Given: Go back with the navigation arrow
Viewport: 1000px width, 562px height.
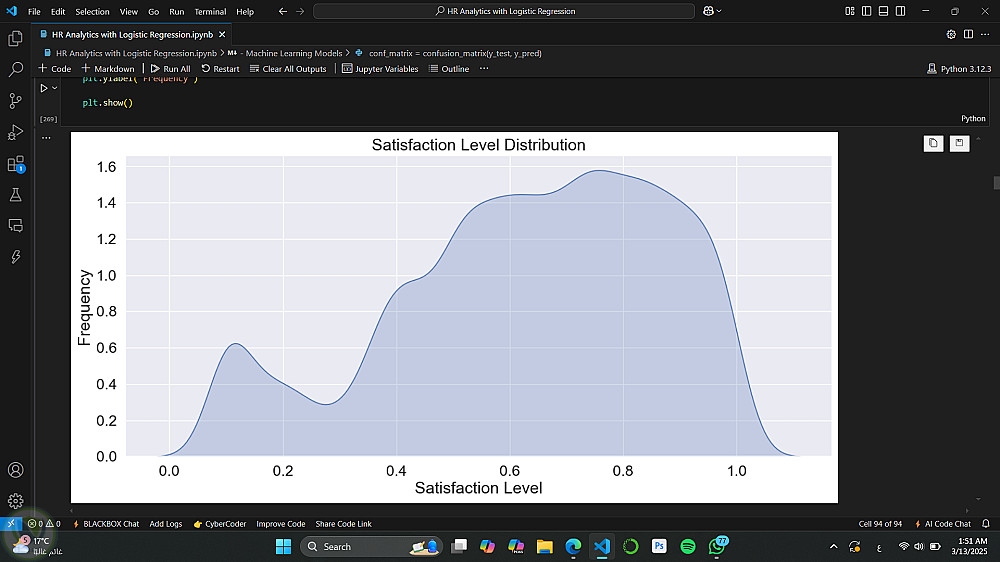Looking at the screenshot, I should click(x=283, y=11).
